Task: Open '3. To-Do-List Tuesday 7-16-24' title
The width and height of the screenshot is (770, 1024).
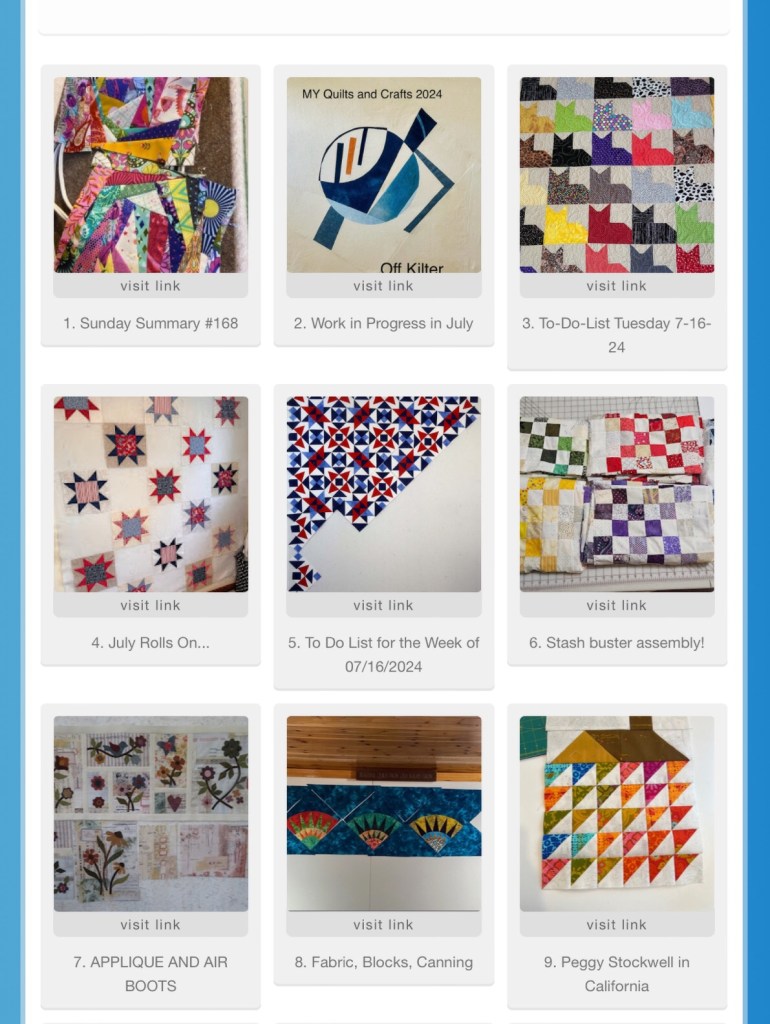Action: coord(617,335)
